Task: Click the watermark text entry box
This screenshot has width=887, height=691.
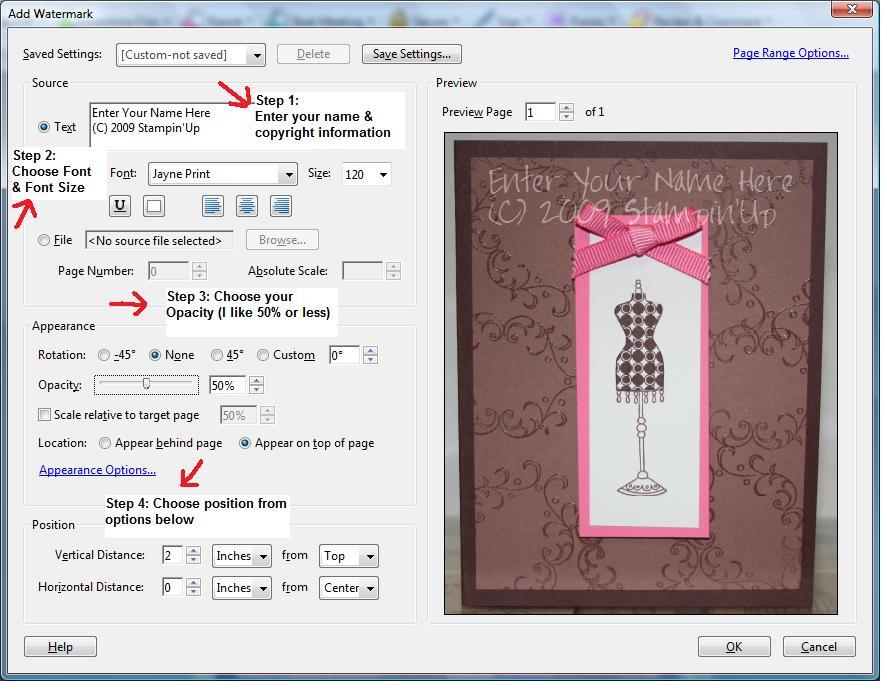Action: click(170, 126)
